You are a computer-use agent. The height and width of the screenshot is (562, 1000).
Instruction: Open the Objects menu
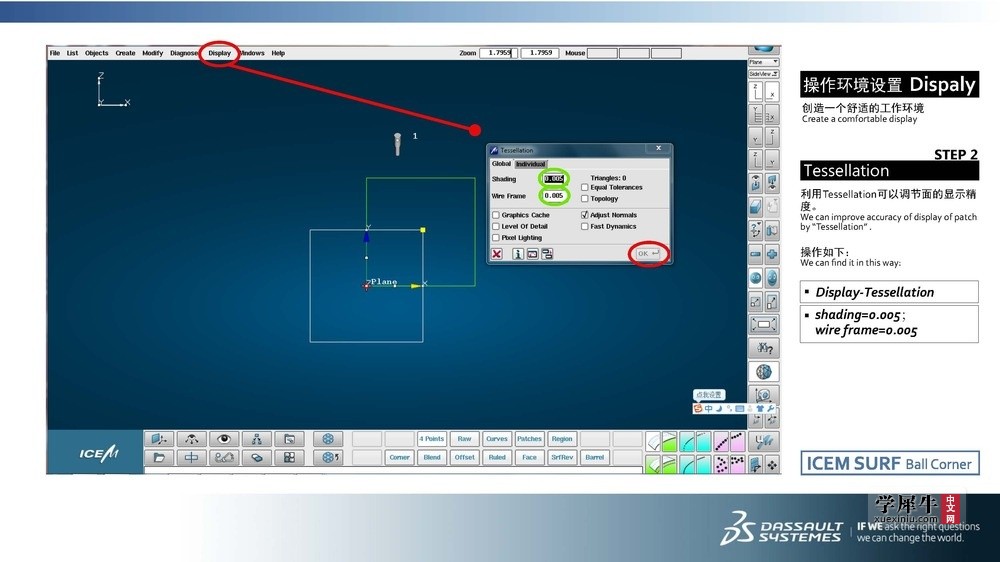click(x=96, y=54)
